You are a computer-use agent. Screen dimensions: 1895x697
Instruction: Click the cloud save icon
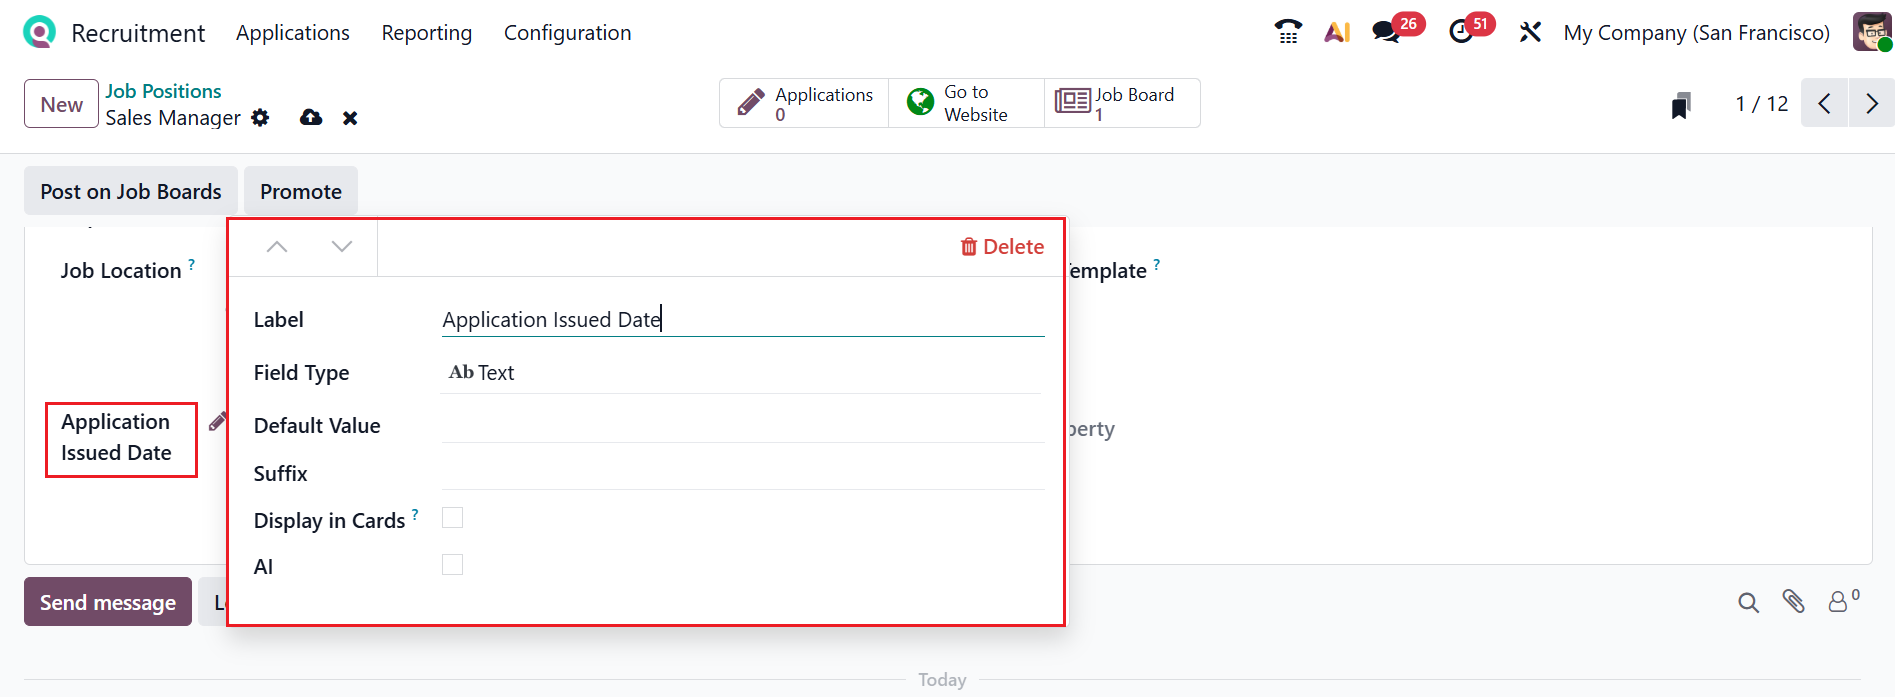[311, 118]
